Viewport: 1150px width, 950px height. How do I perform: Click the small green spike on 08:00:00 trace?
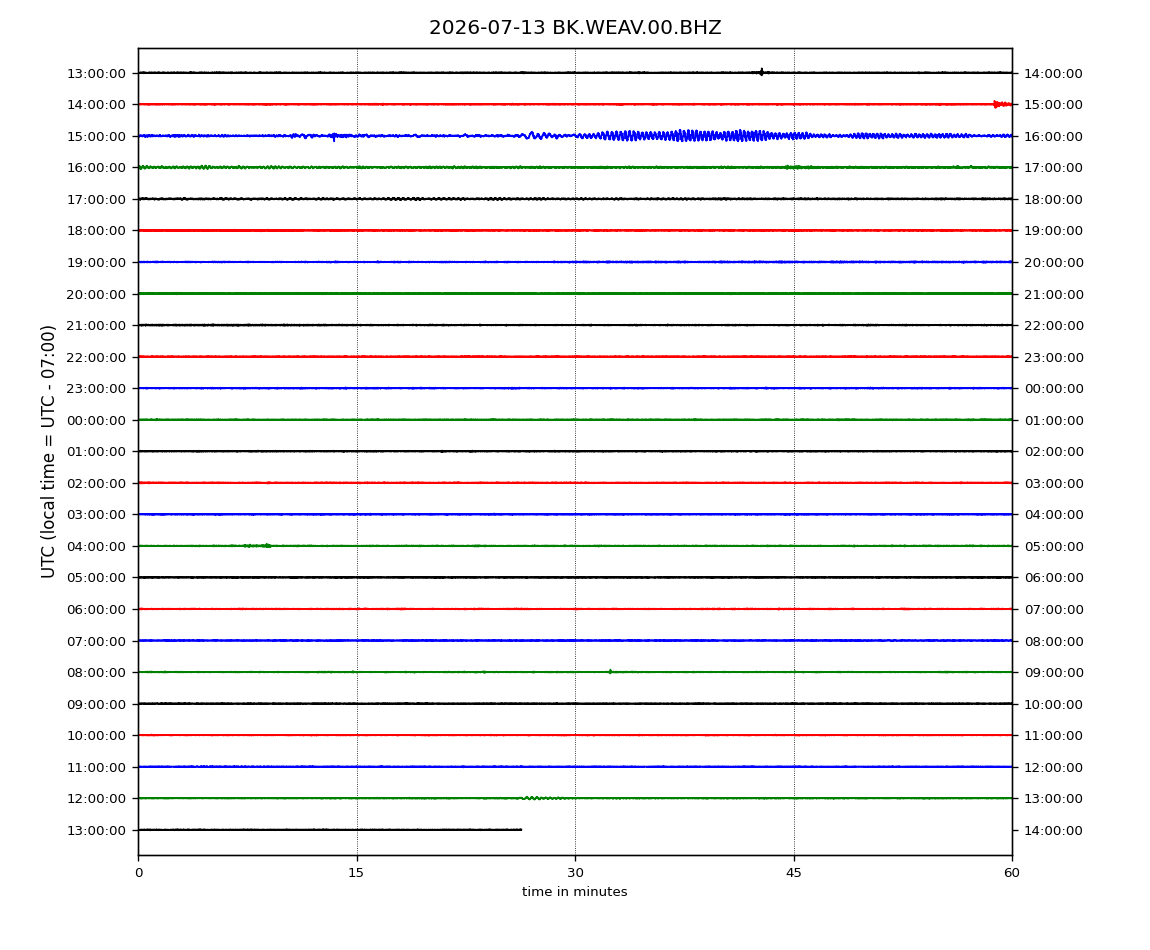tap(610, 671)
